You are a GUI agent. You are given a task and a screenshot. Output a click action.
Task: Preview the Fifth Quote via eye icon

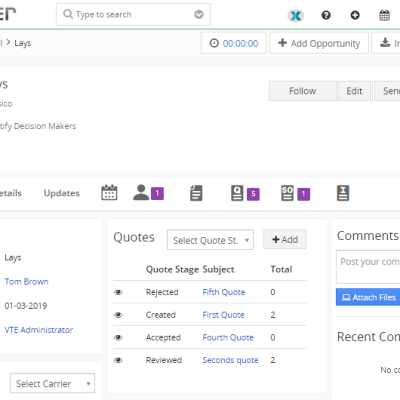118,292
